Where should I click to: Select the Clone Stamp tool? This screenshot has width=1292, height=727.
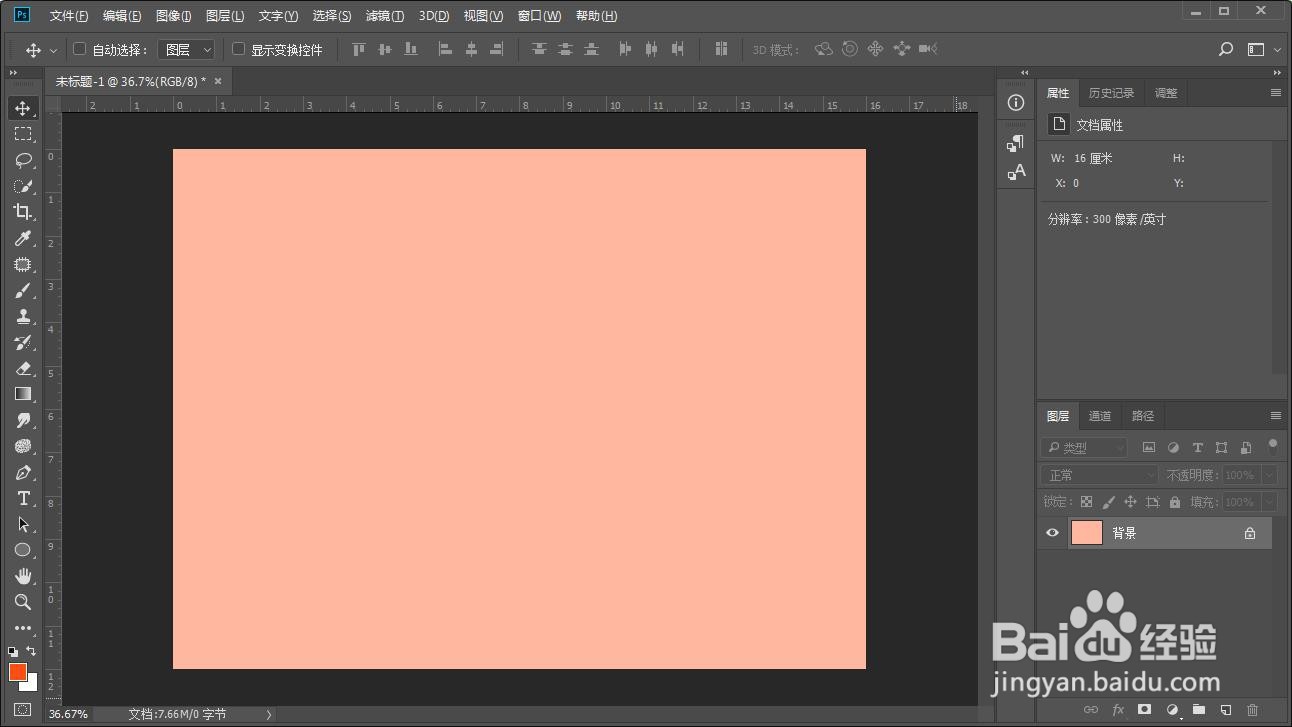pyautogui.click(x=23, y=316)
